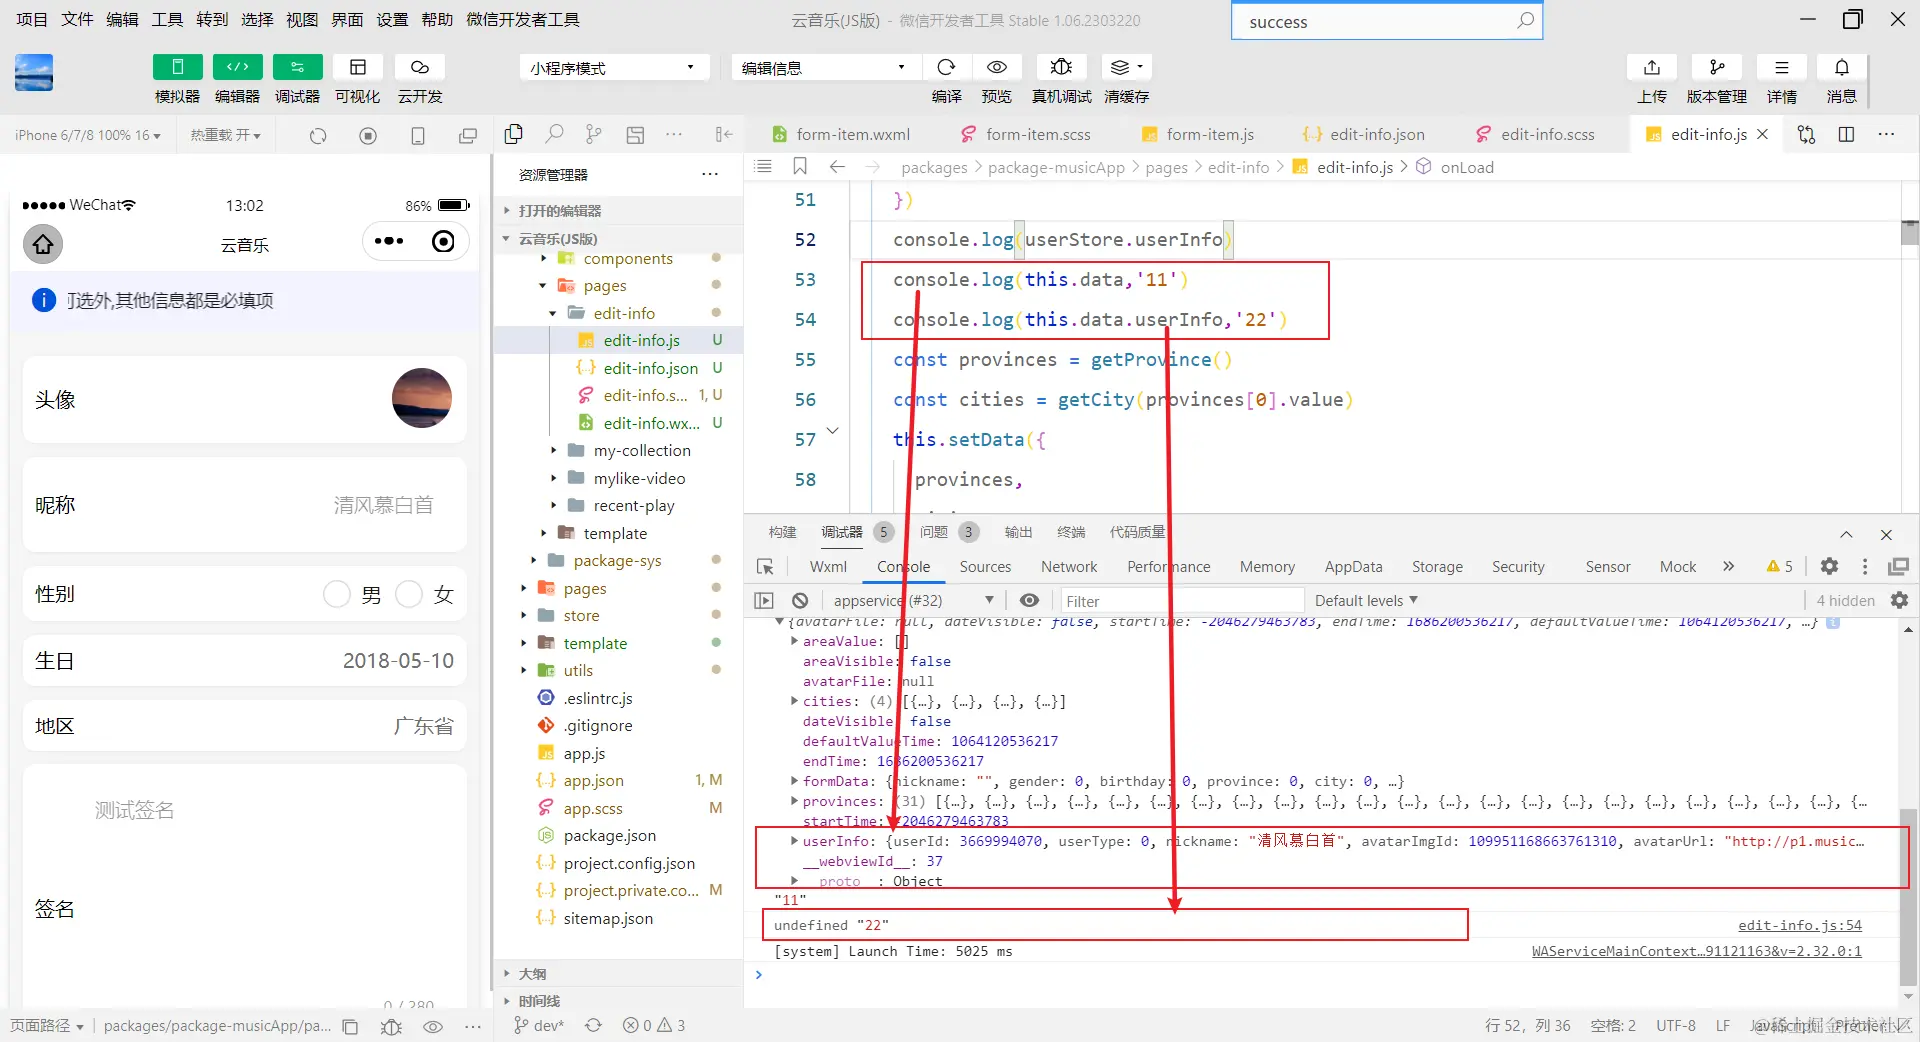The height and width of the screenshot is (1042, 1920).
Task: Open the 工具 menu
Action: pos(167,19)
